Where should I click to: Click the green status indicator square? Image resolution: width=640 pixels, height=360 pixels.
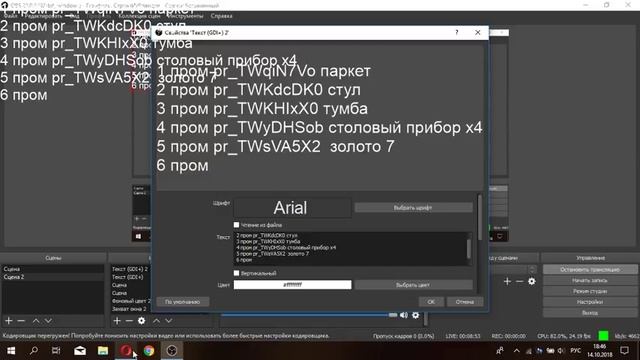603,336
